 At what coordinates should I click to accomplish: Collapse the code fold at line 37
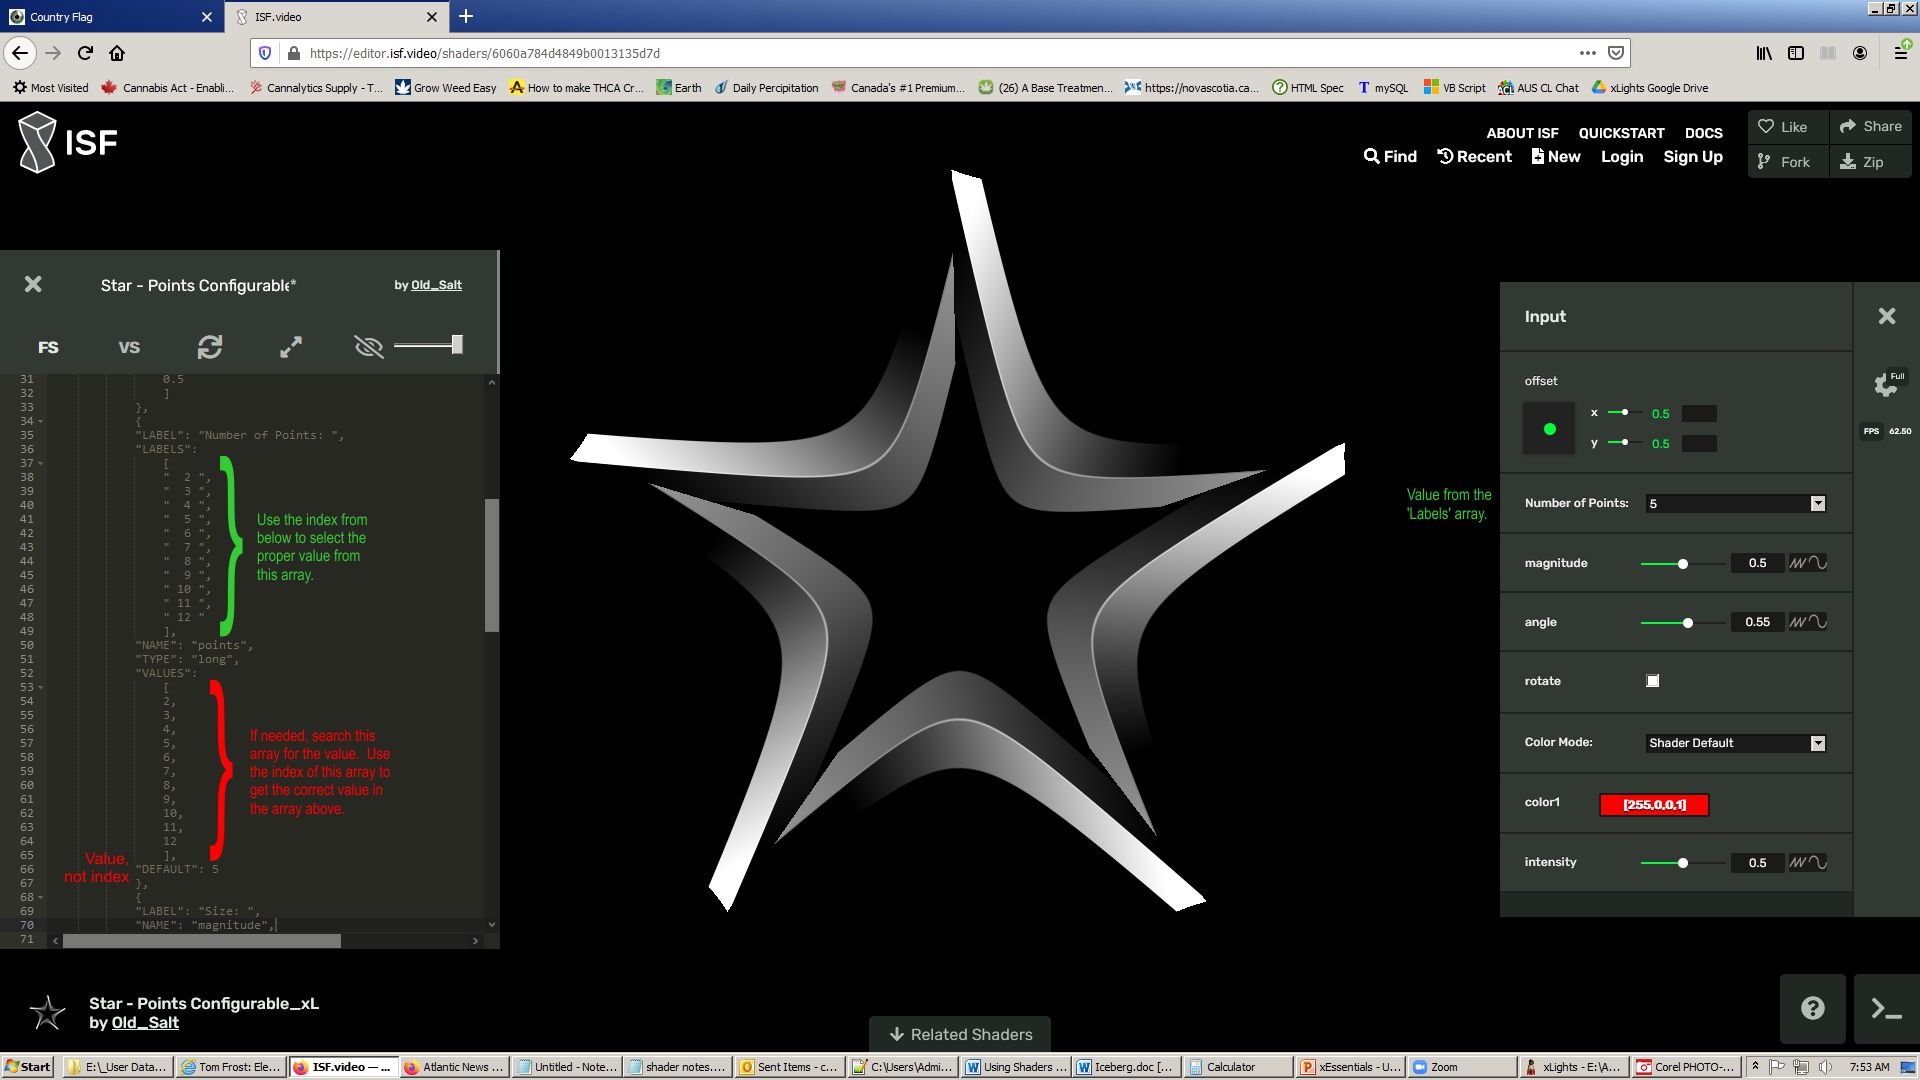pos(40,463)
